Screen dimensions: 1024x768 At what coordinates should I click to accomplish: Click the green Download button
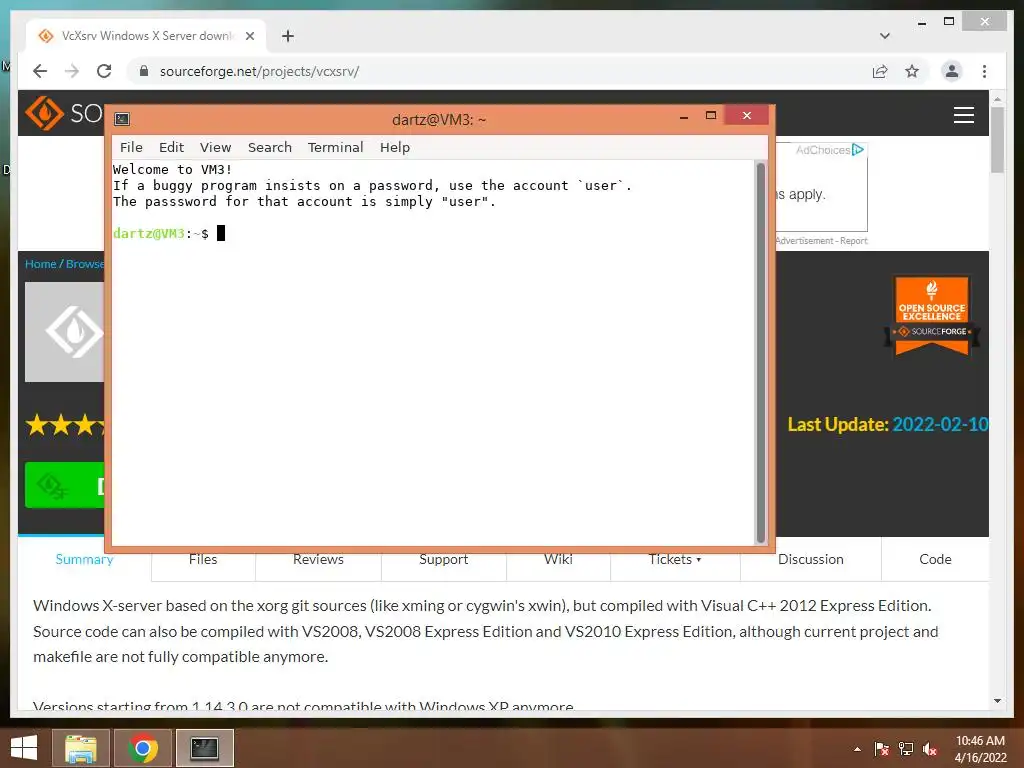click(x=65, y=485)
